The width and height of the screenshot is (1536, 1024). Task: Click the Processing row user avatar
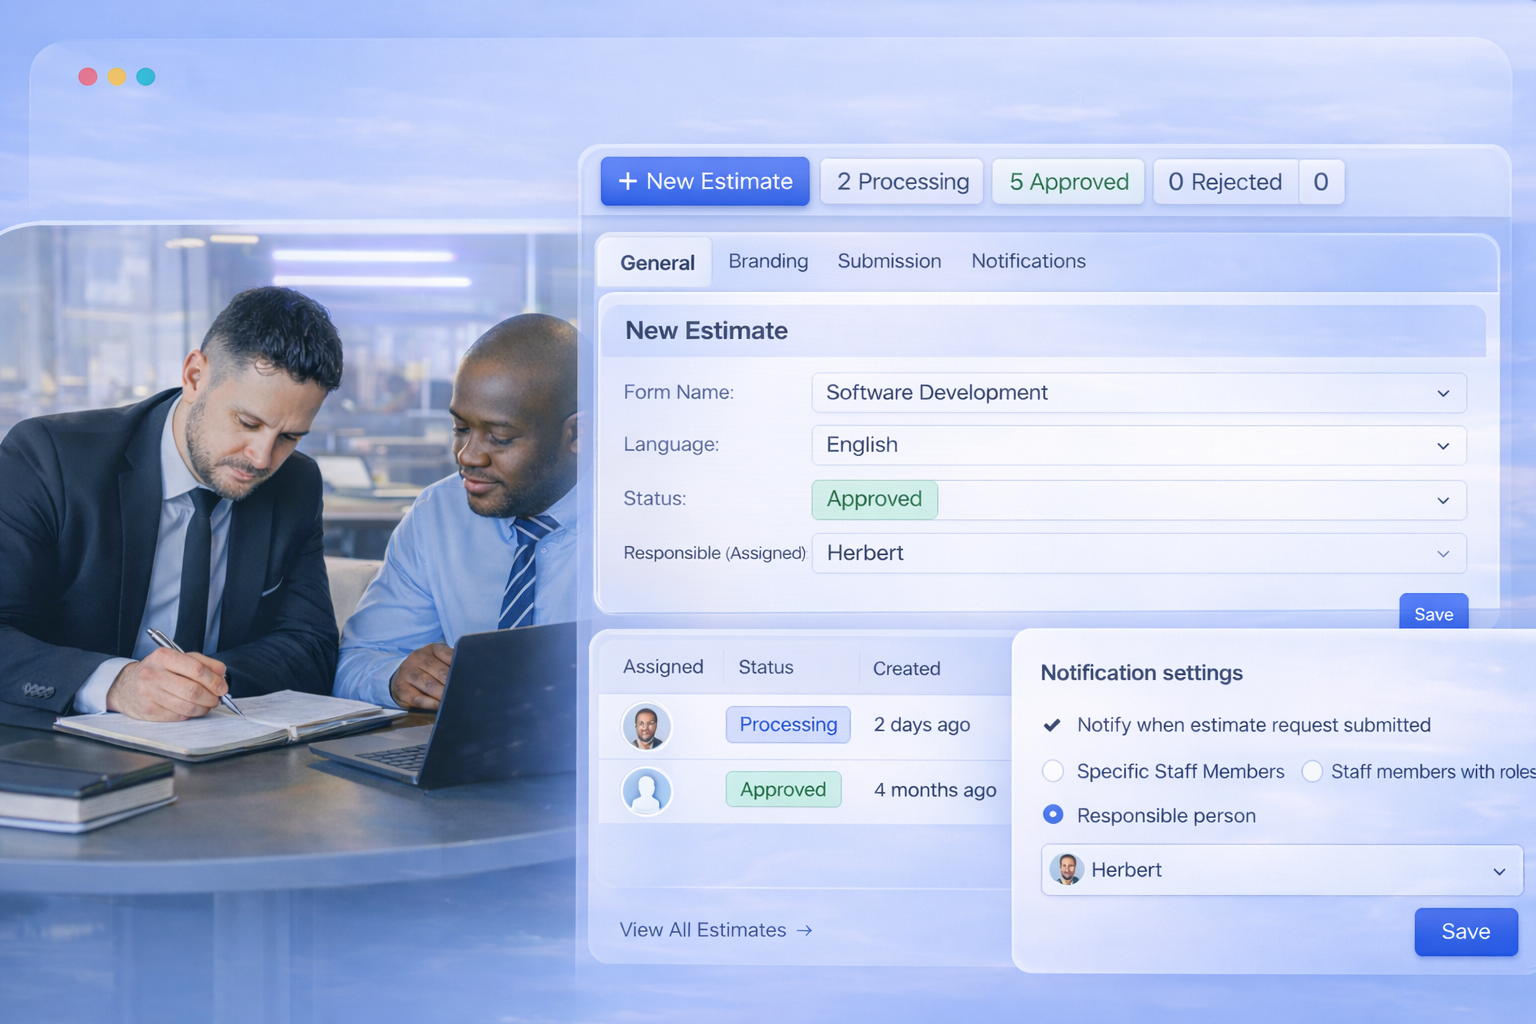646,726
